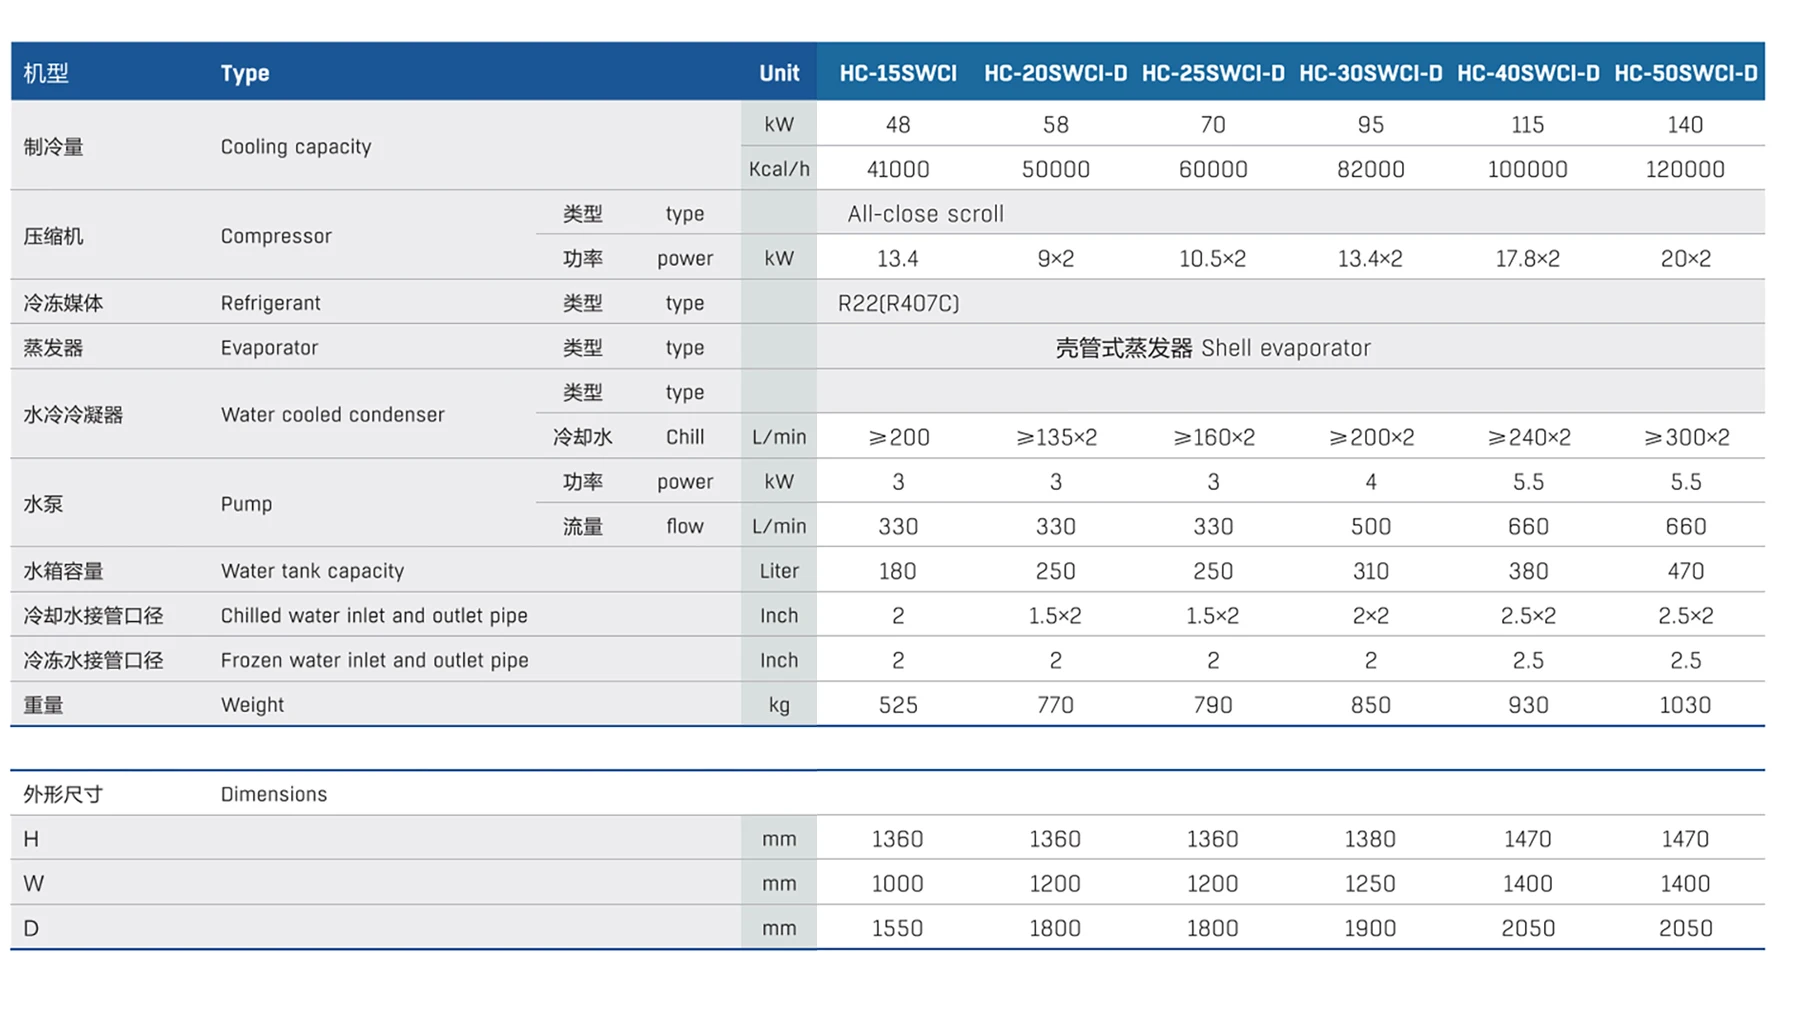1795x1014 pixels.
Task: Click the ≥300×2 chill flow value
Action: 1686,437
